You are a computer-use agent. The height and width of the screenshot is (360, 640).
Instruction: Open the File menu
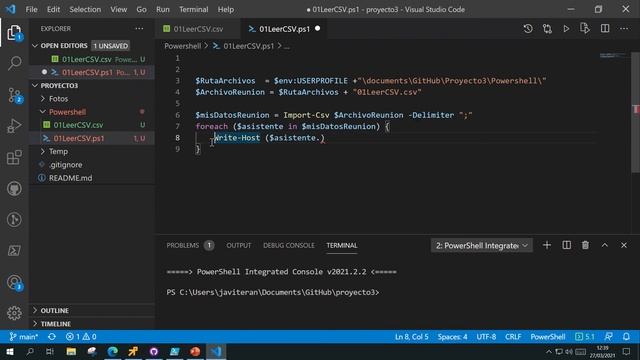click(x=31, y=9)
